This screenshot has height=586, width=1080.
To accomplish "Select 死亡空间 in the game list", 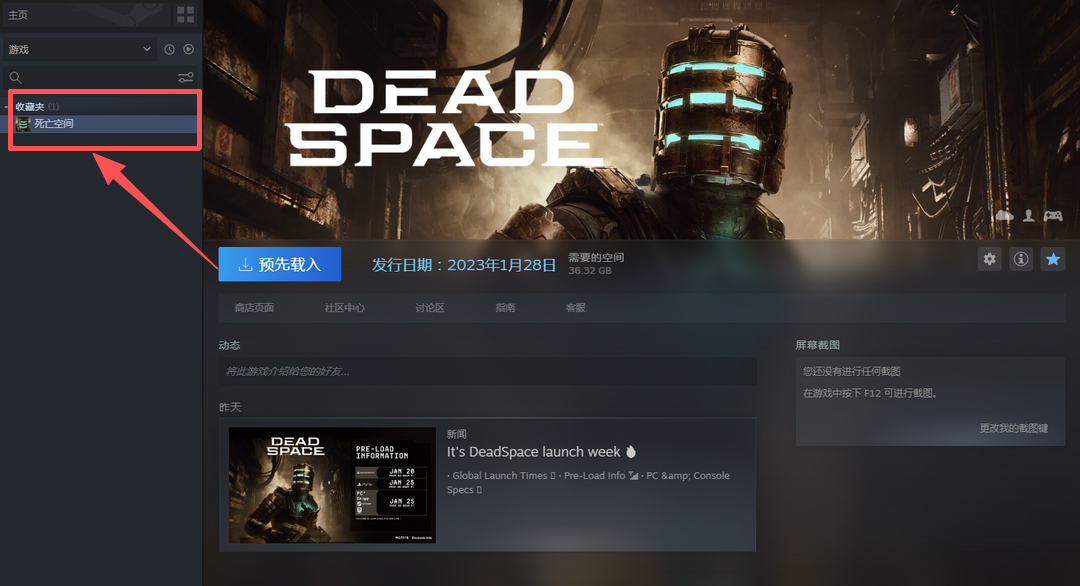I will 54,124.
